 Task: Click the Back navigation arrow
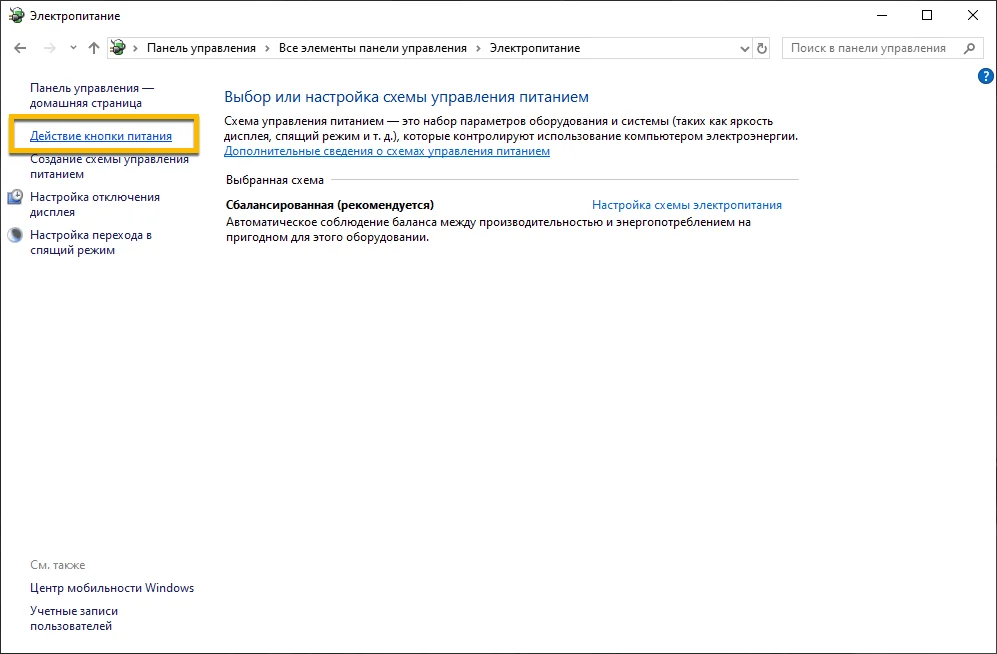tap(21, 48)
